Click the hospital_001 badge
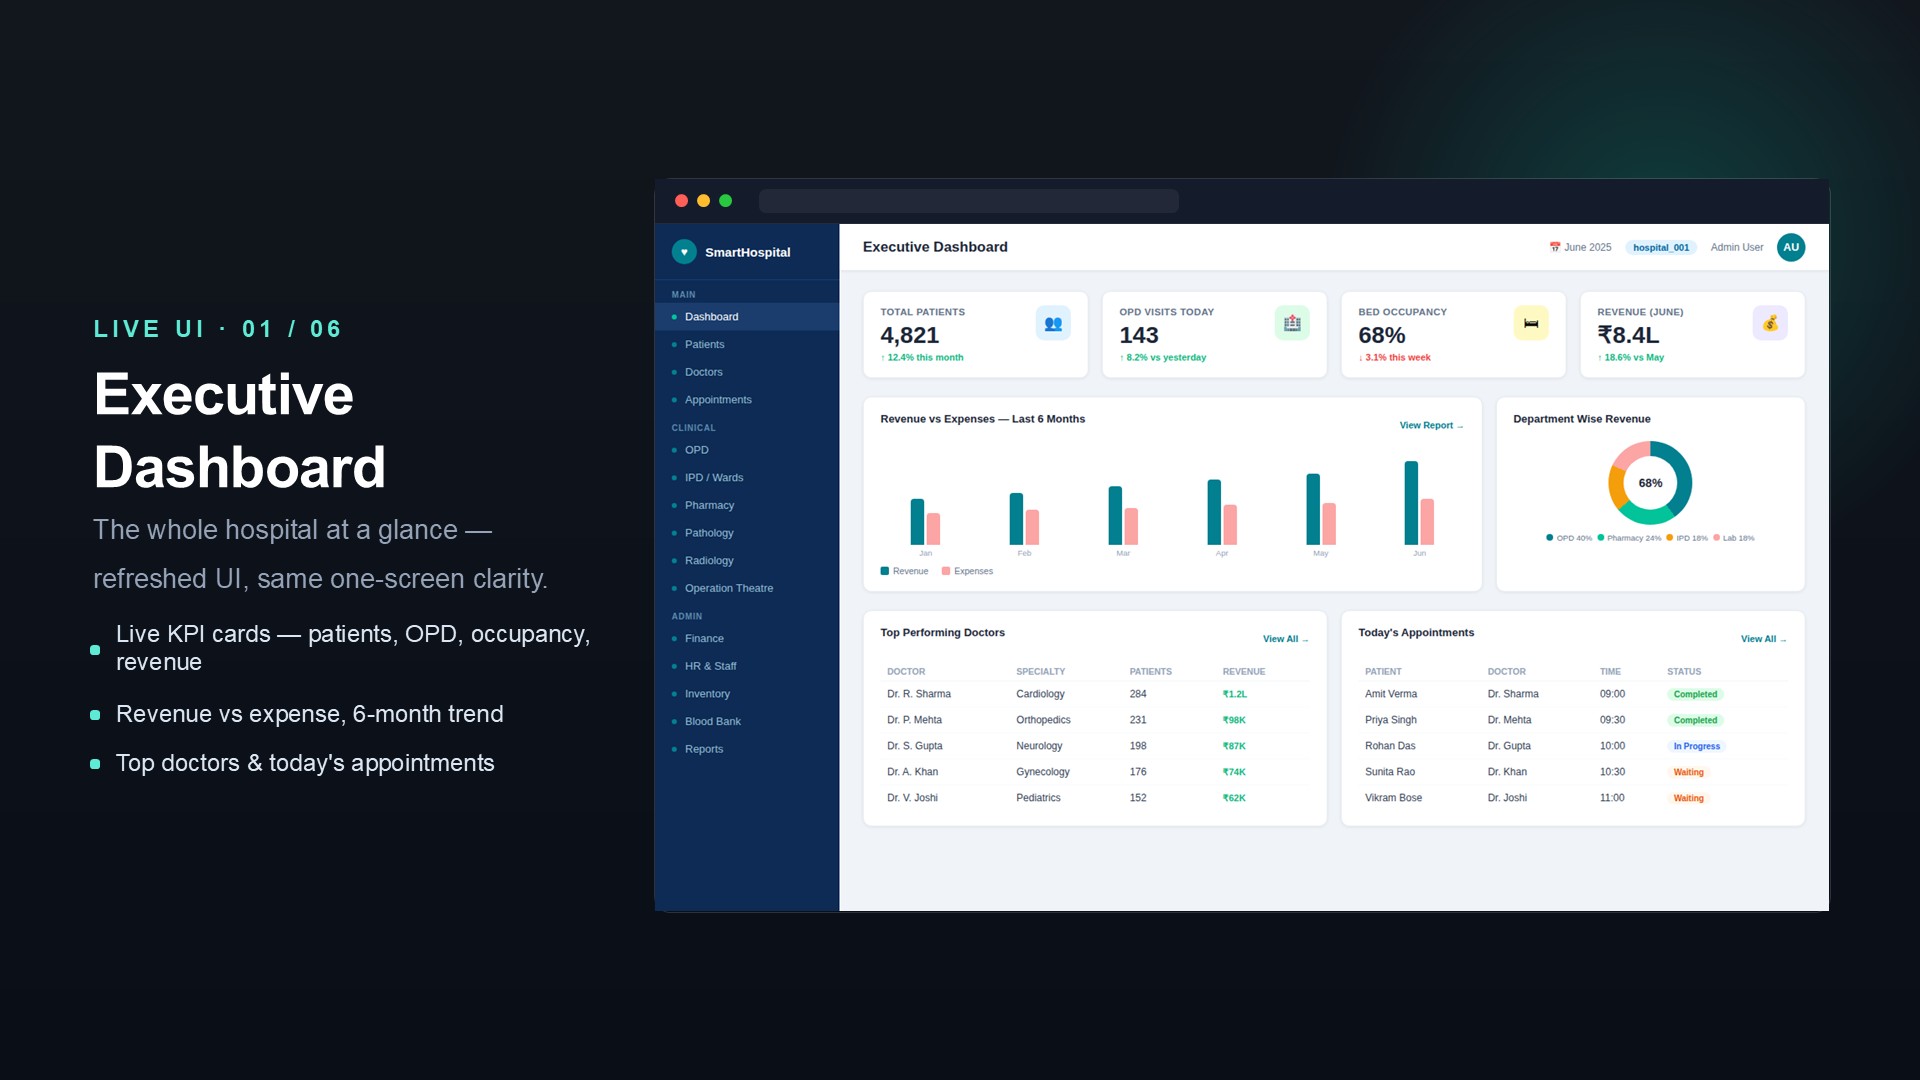The width and height of the screenshot is (1920, 1080). (1661, 247)
